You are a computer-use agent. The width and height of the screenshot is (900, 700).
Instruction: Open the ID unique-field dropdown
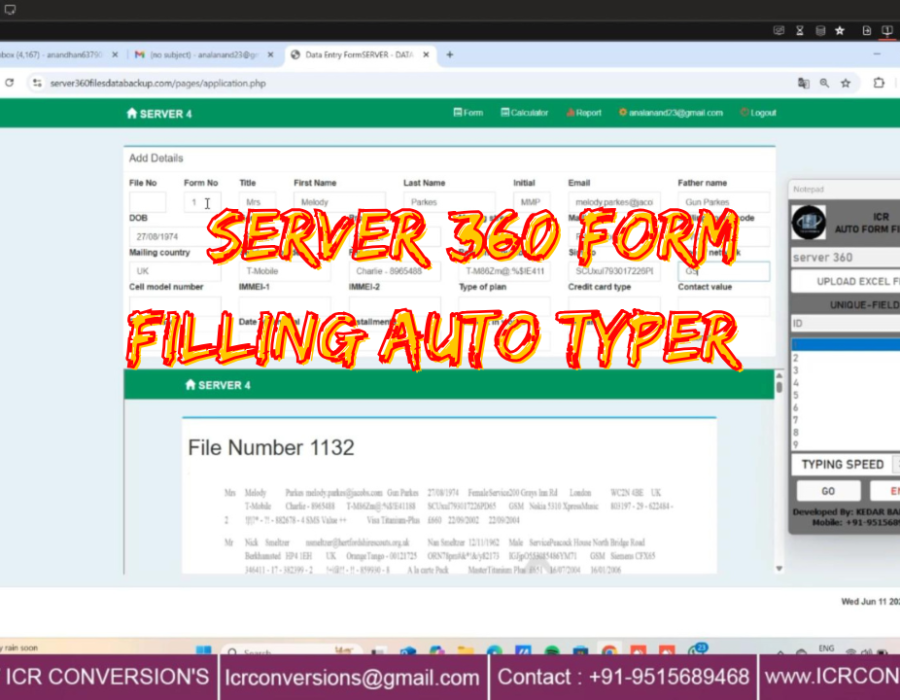pyautogui.click(x=845, y=323)
